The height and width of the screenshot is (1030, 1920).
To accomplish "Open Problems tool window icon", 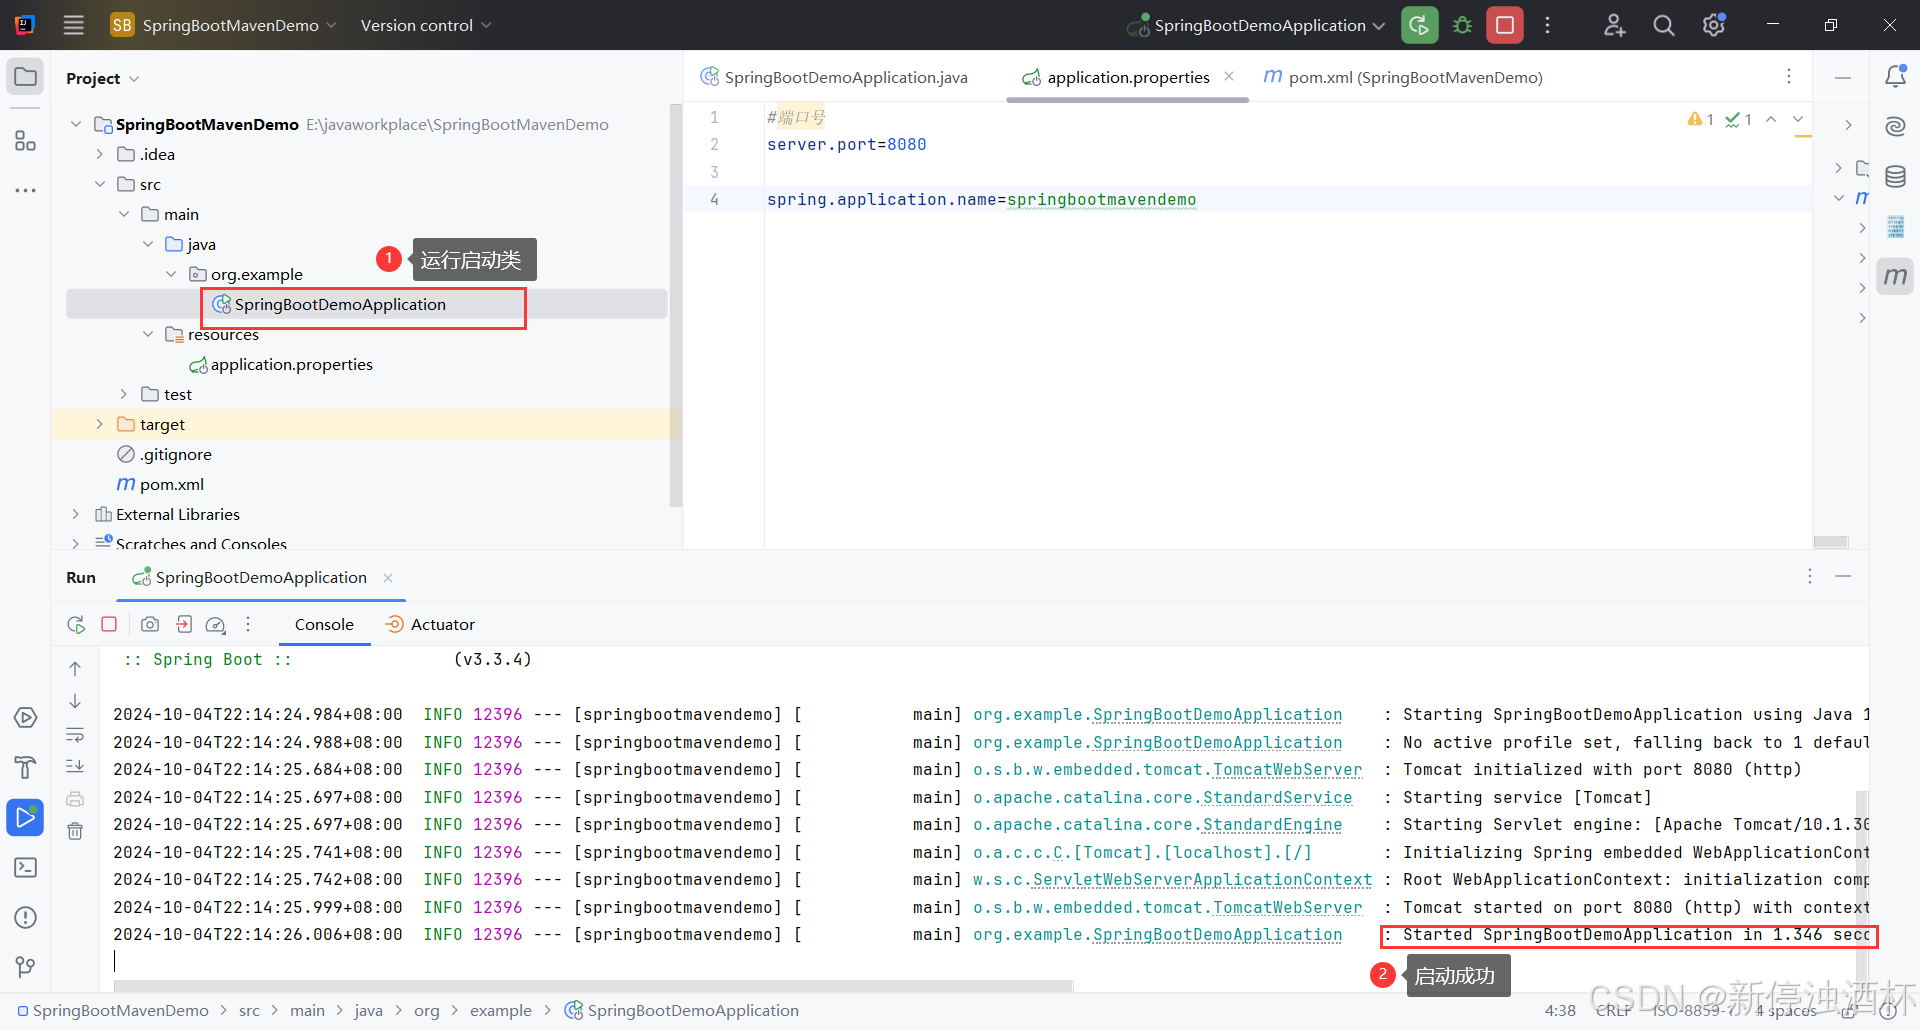I will click(25, 917).
